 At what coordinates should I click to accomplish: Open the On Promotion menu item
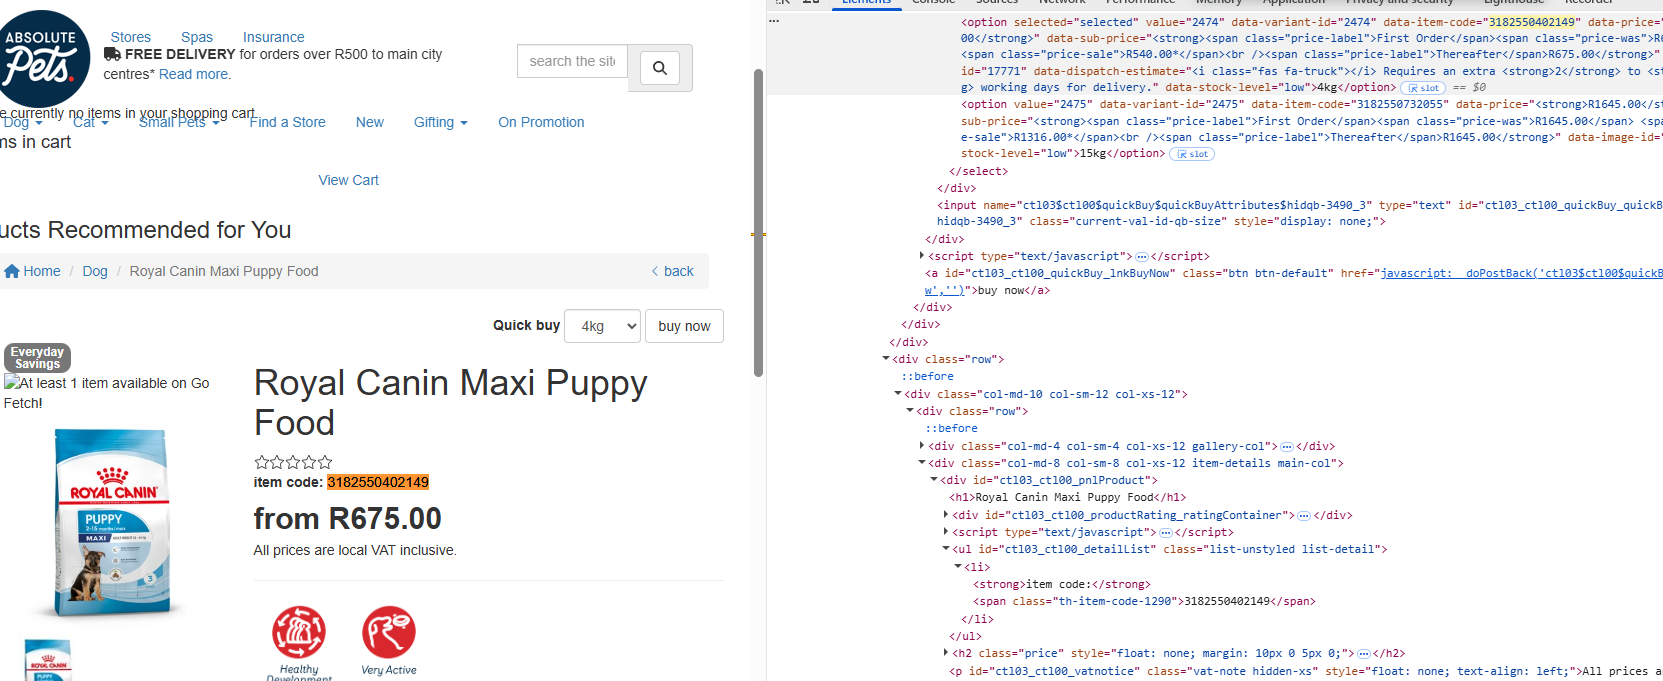tap(541, 122)
